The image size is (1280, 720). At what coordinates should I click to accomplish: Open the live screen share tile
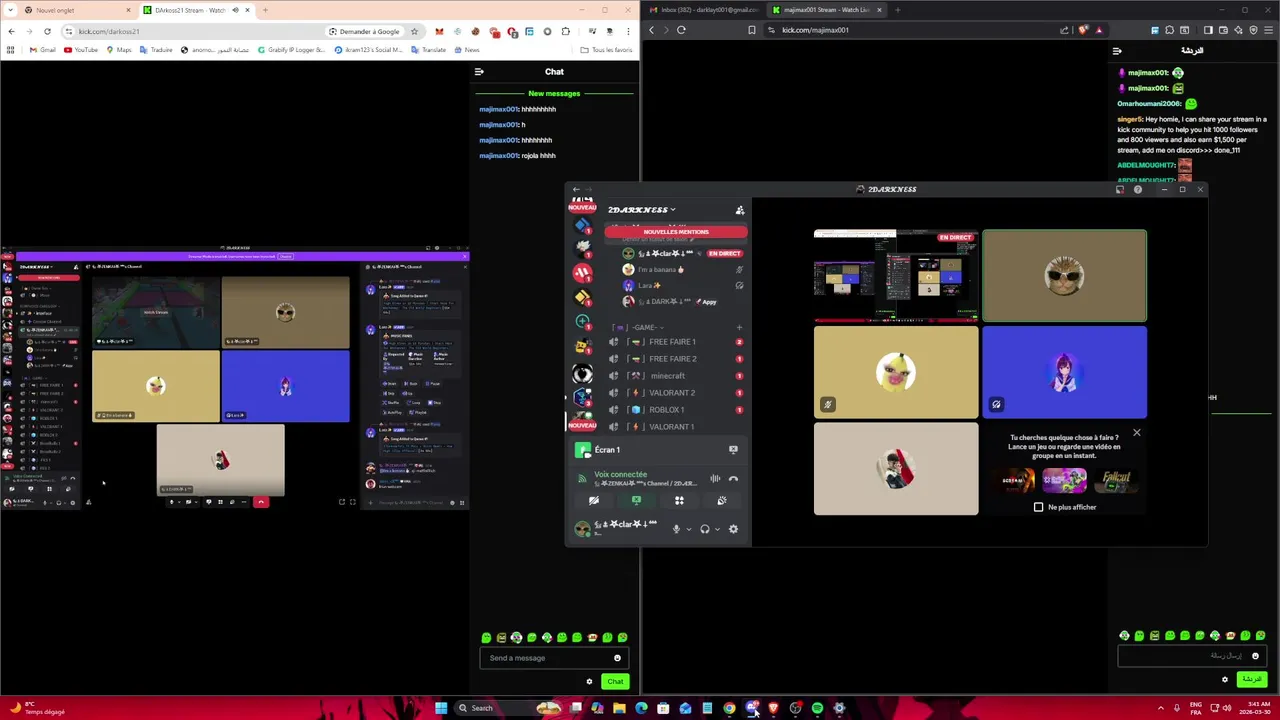tap(896, 275)
